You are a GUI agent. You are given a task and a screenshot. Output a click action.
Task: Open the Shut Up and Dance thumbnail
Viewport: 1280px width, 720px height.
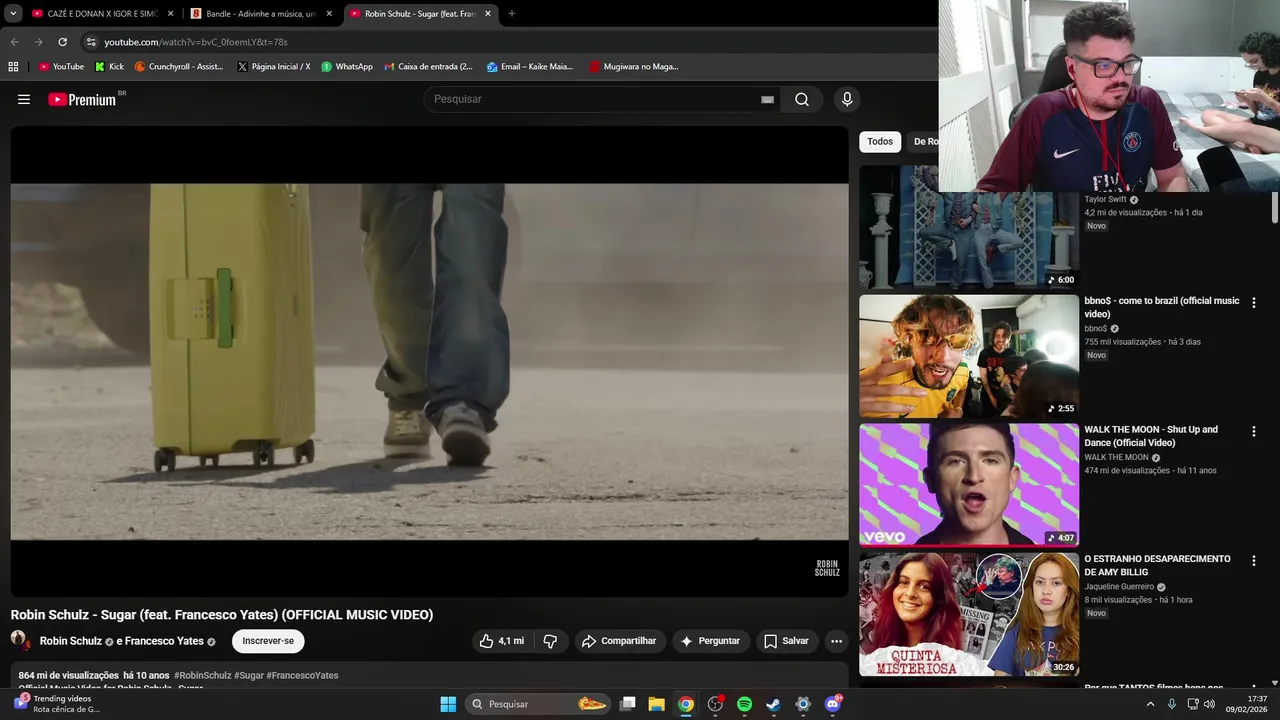(969, 485)
